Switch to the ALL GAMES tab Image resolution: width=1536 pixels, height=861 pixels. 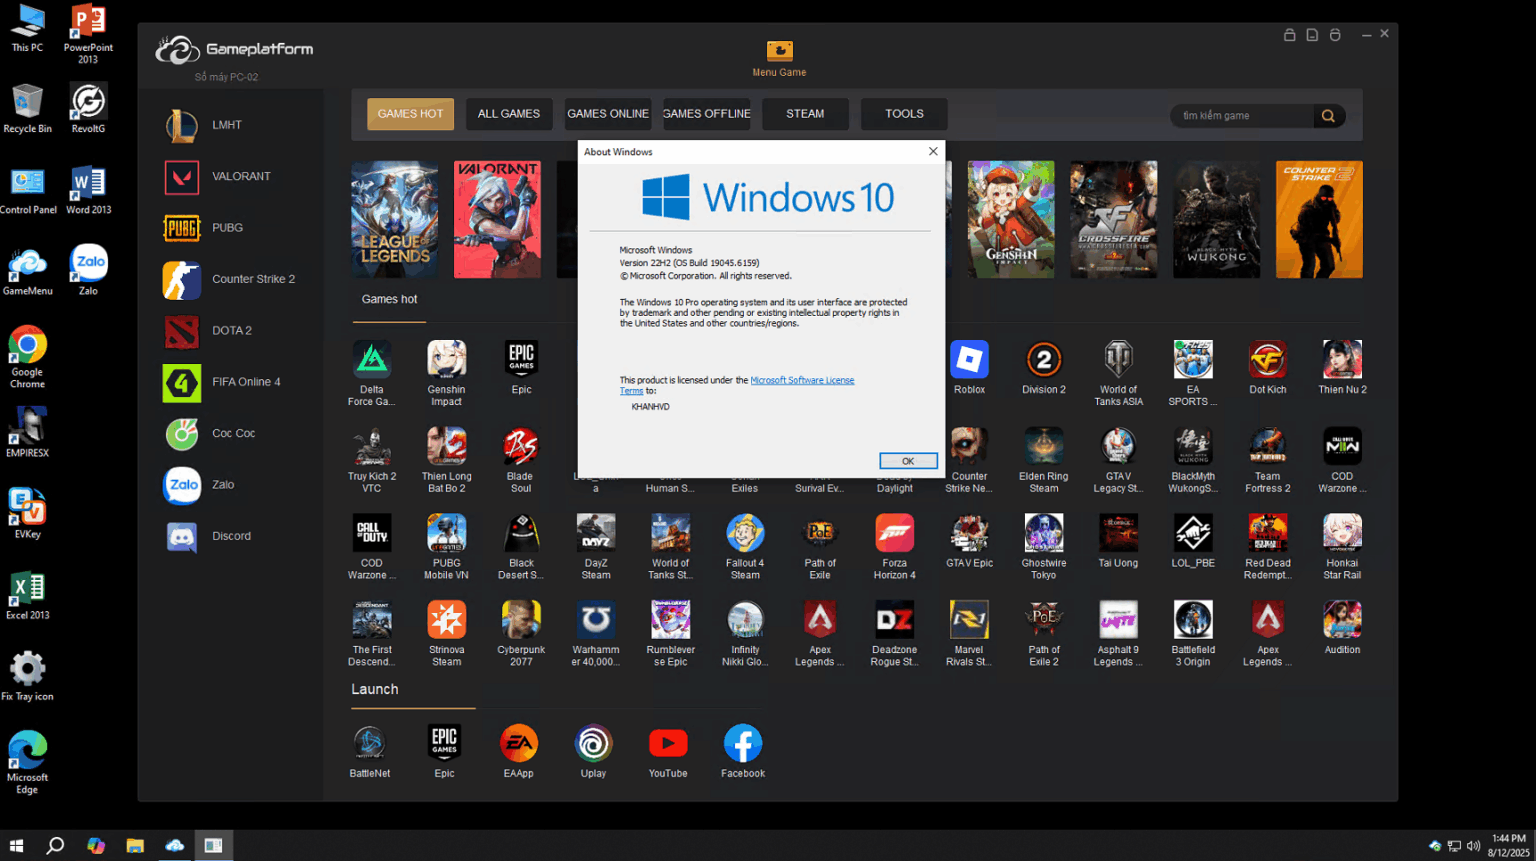point(508,114)
